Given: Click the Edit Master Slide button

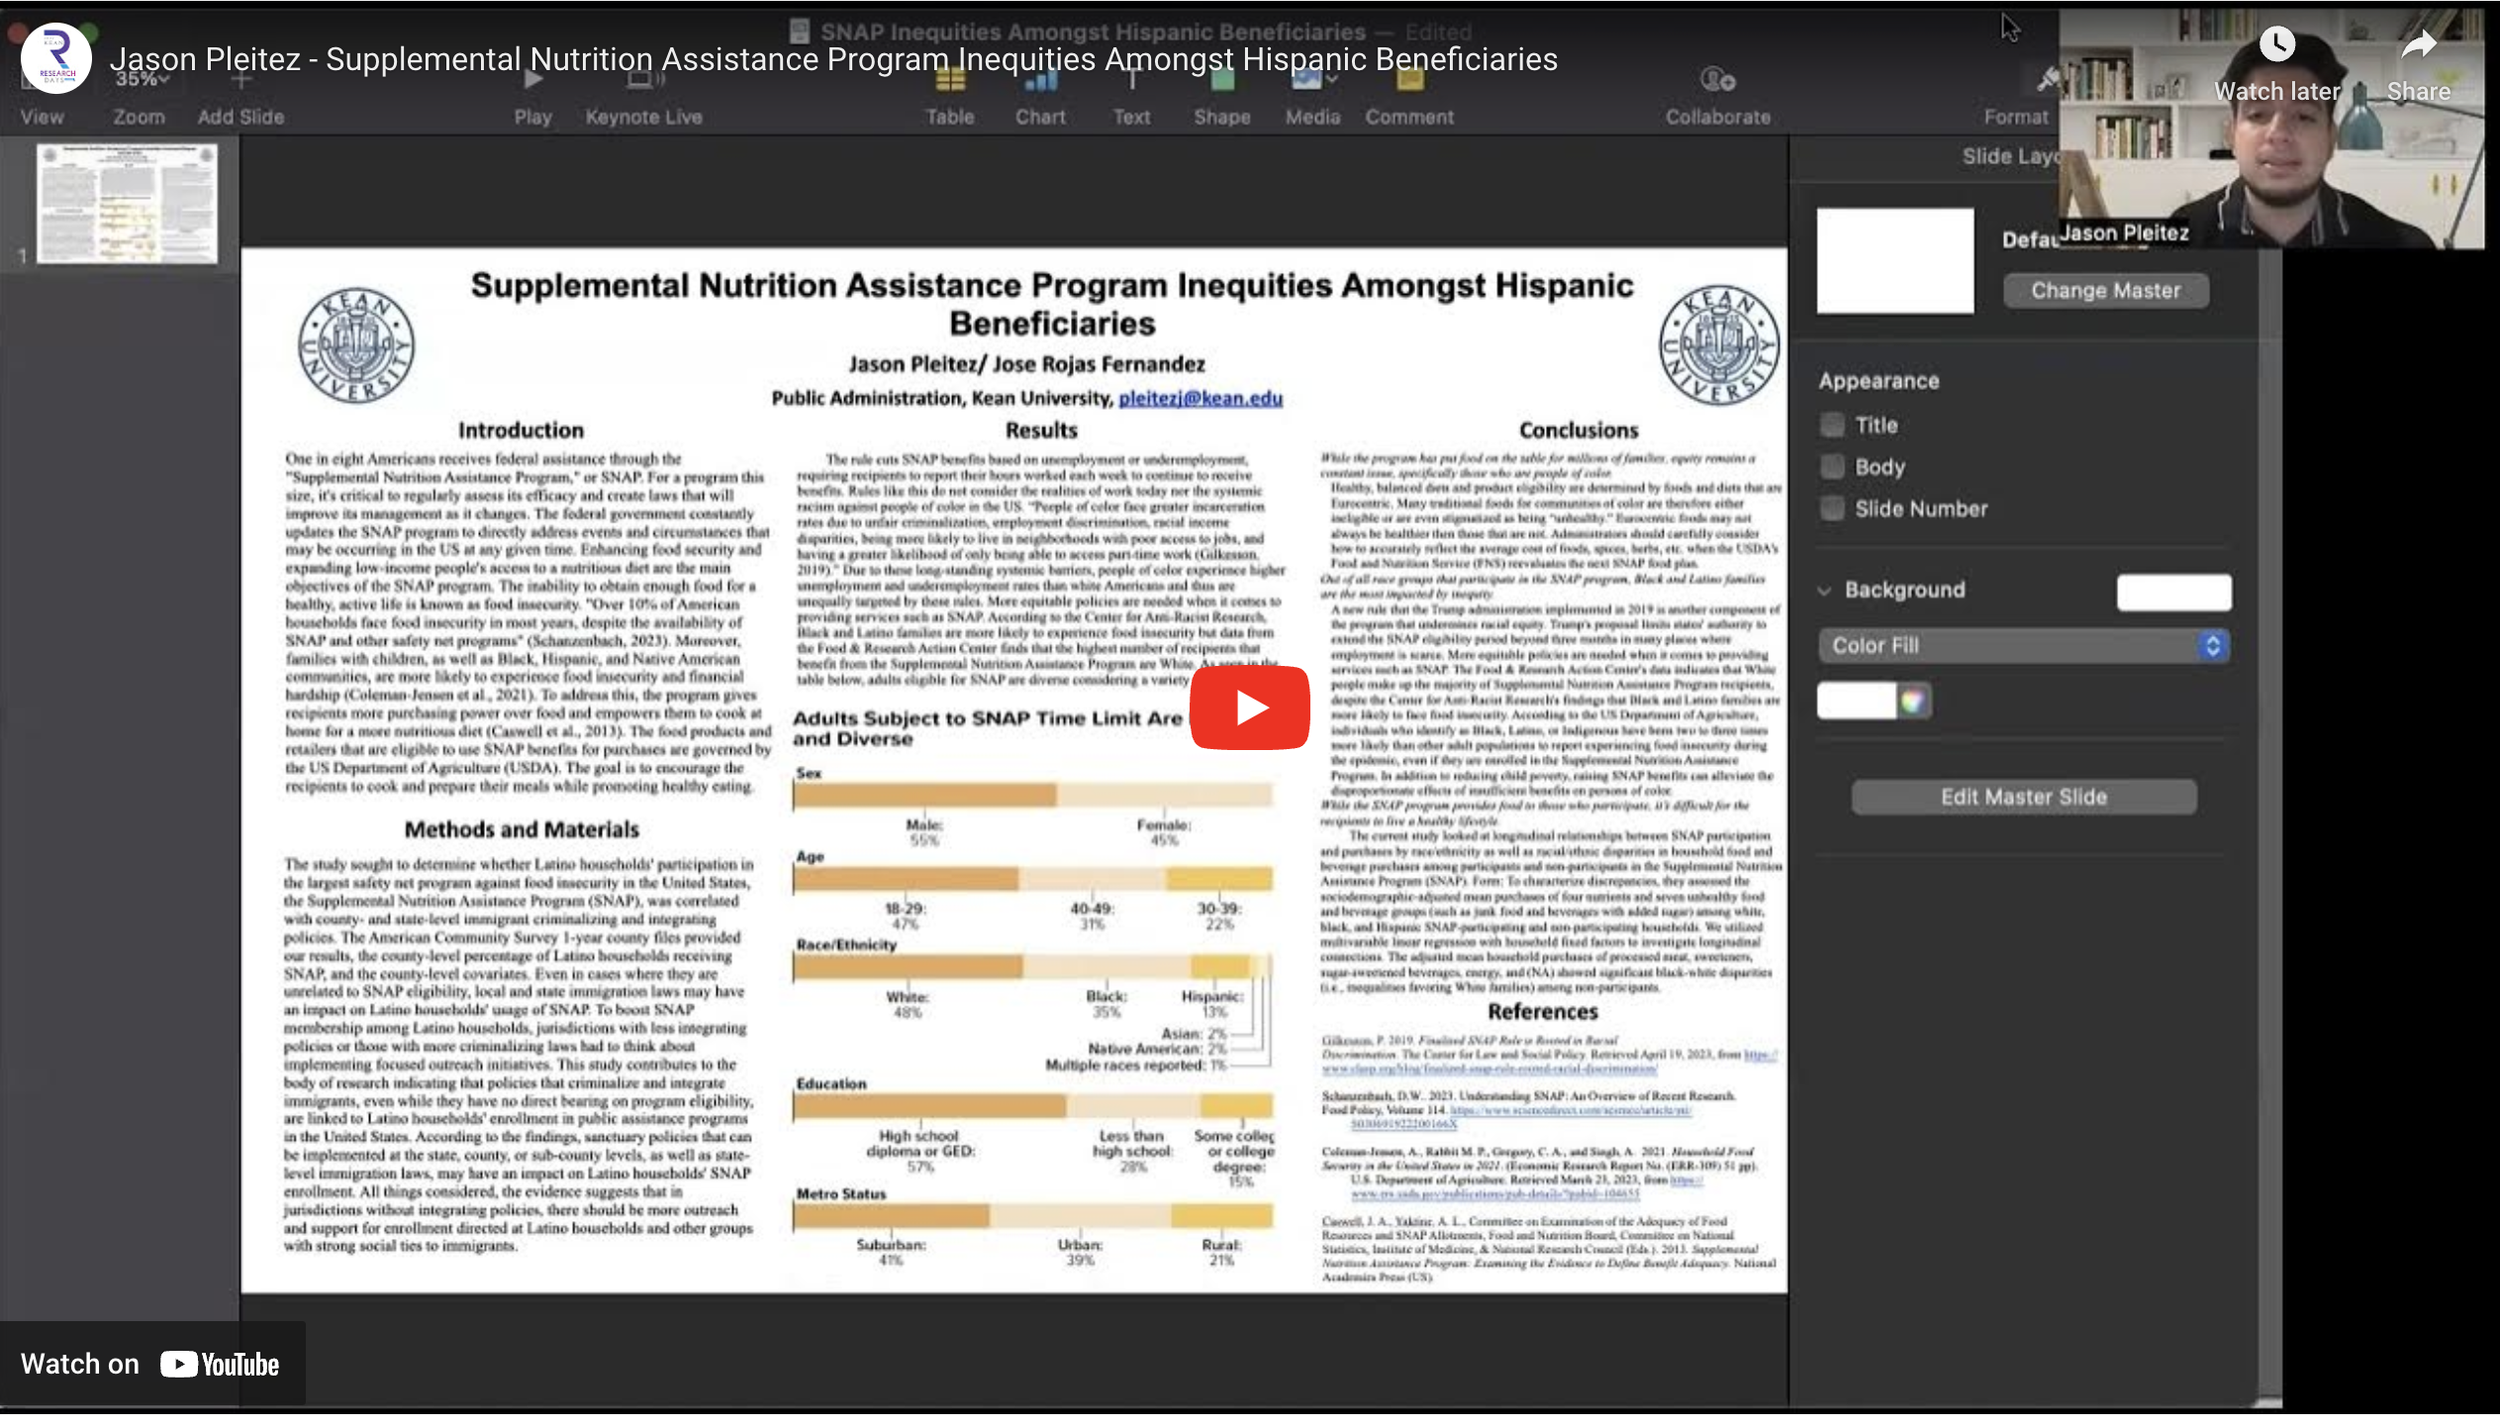Looking at the screenshot, I should [2023, 797].
